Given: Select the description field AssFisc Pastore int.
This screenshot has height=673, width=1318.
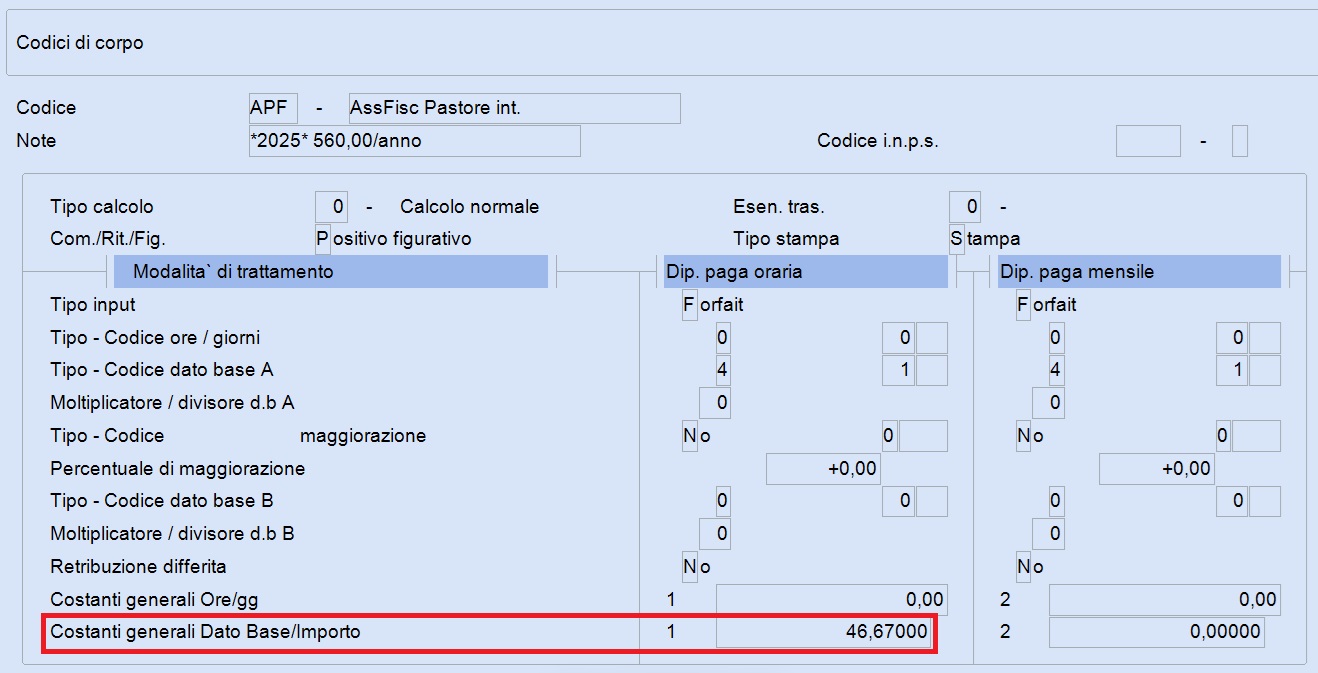Looking at the screenshot, I should point(514,108).
